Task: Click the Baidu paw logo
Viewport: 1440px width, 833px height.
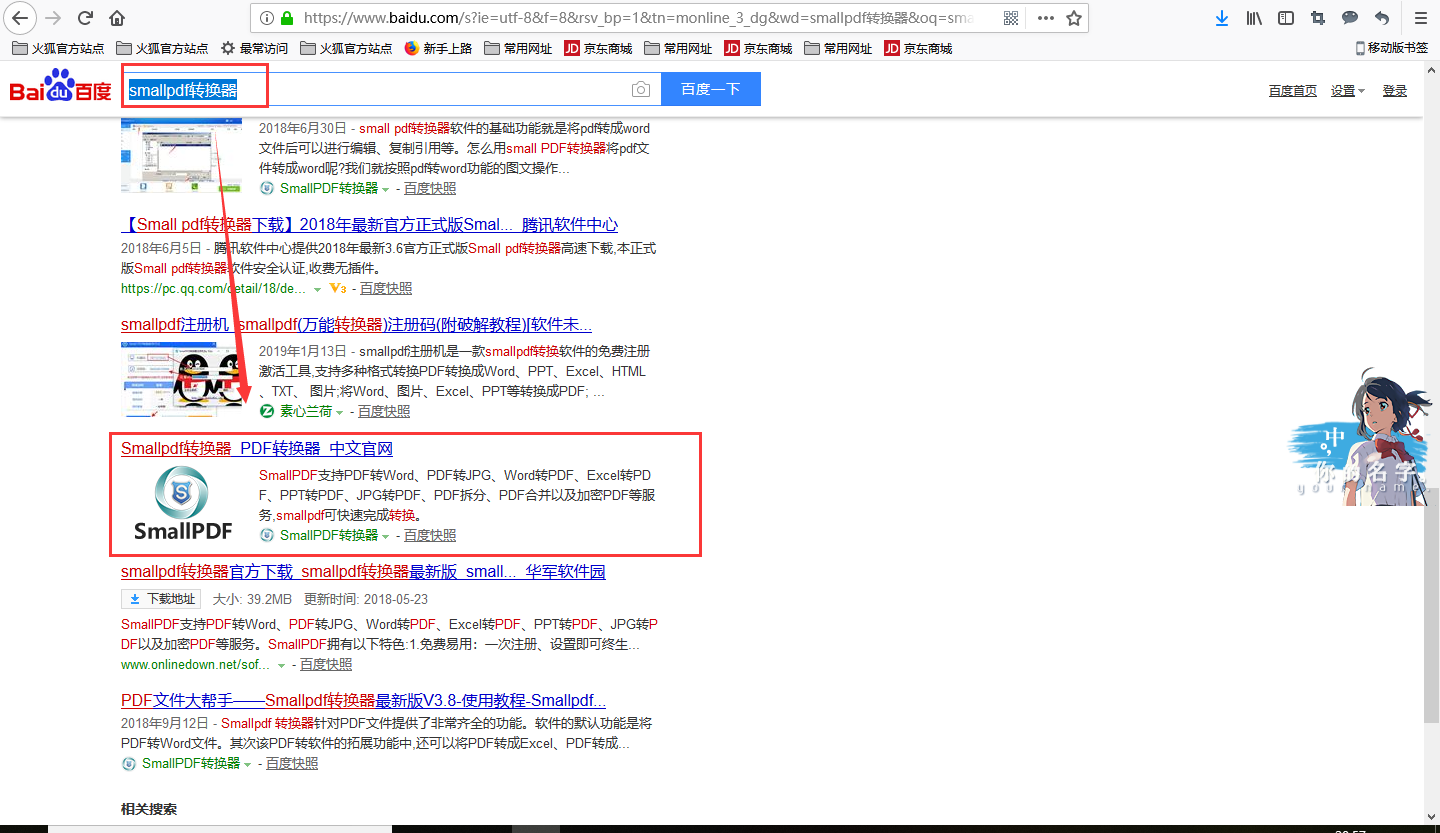Action: coord(60,86)
